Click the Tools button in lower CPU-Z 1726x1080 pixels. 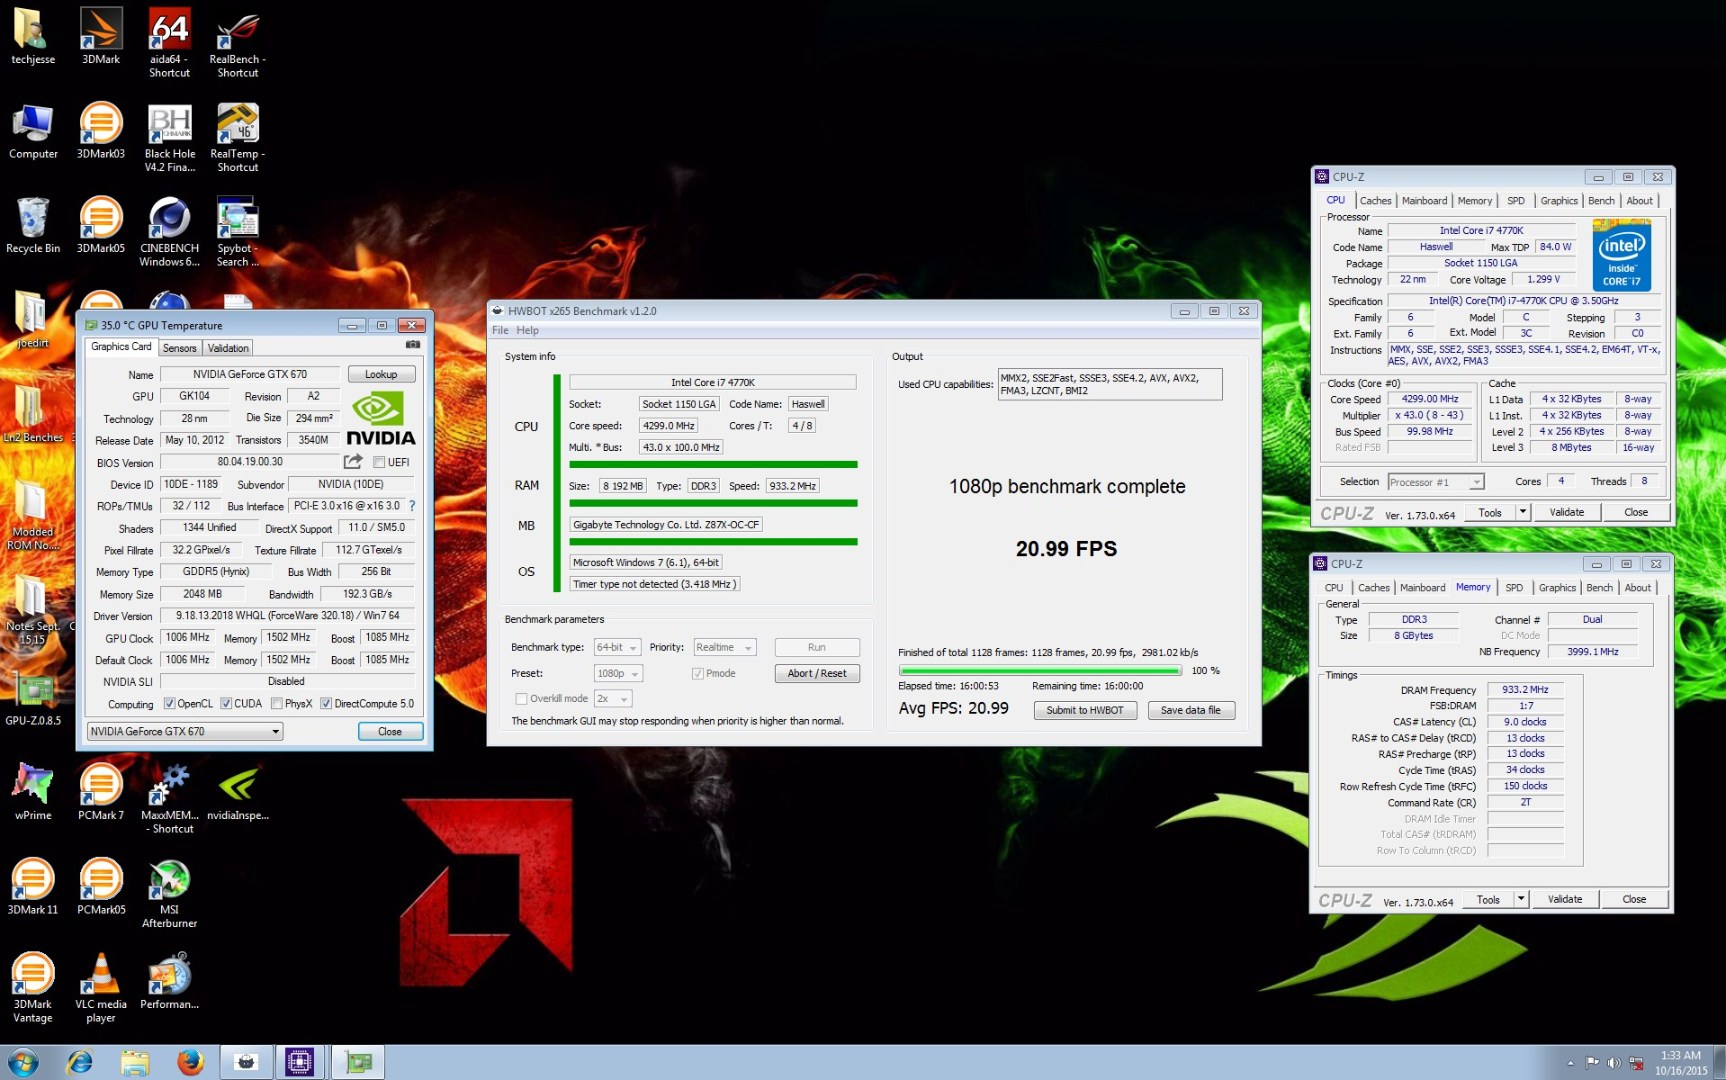[x=1488, y=899]
